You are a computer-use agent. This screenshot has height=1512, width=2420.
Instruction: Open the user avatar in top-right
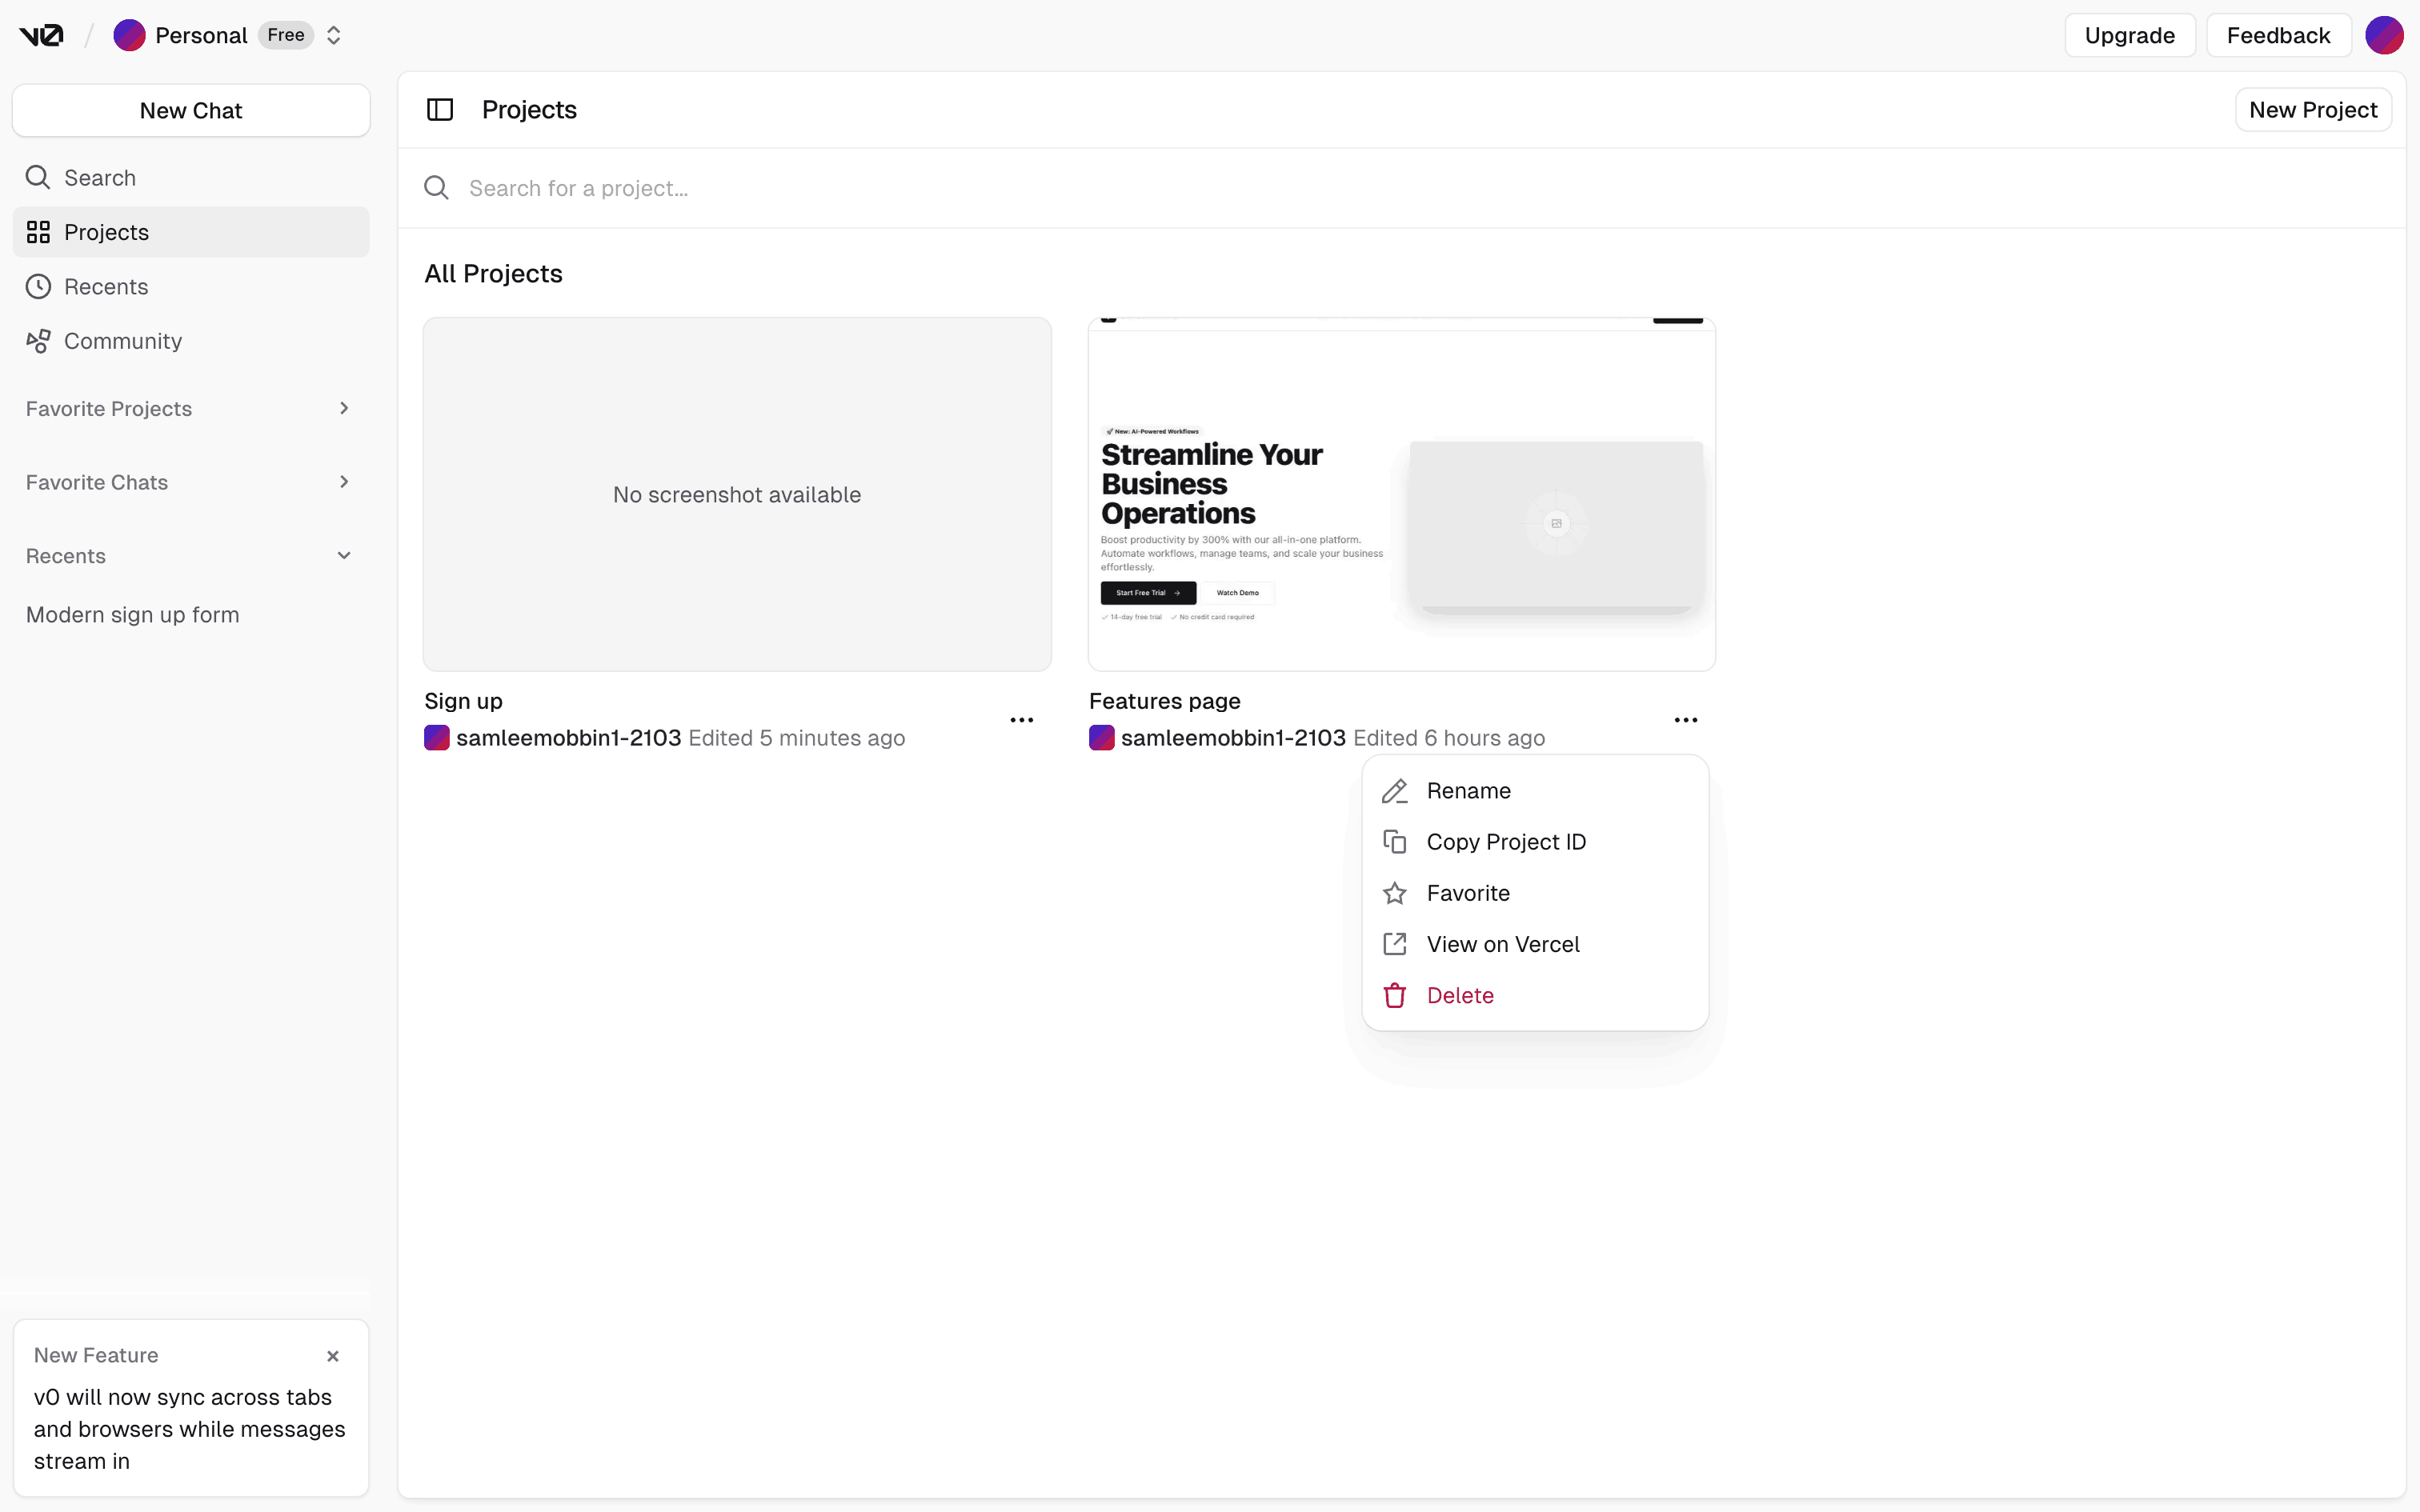[2383, 36]
